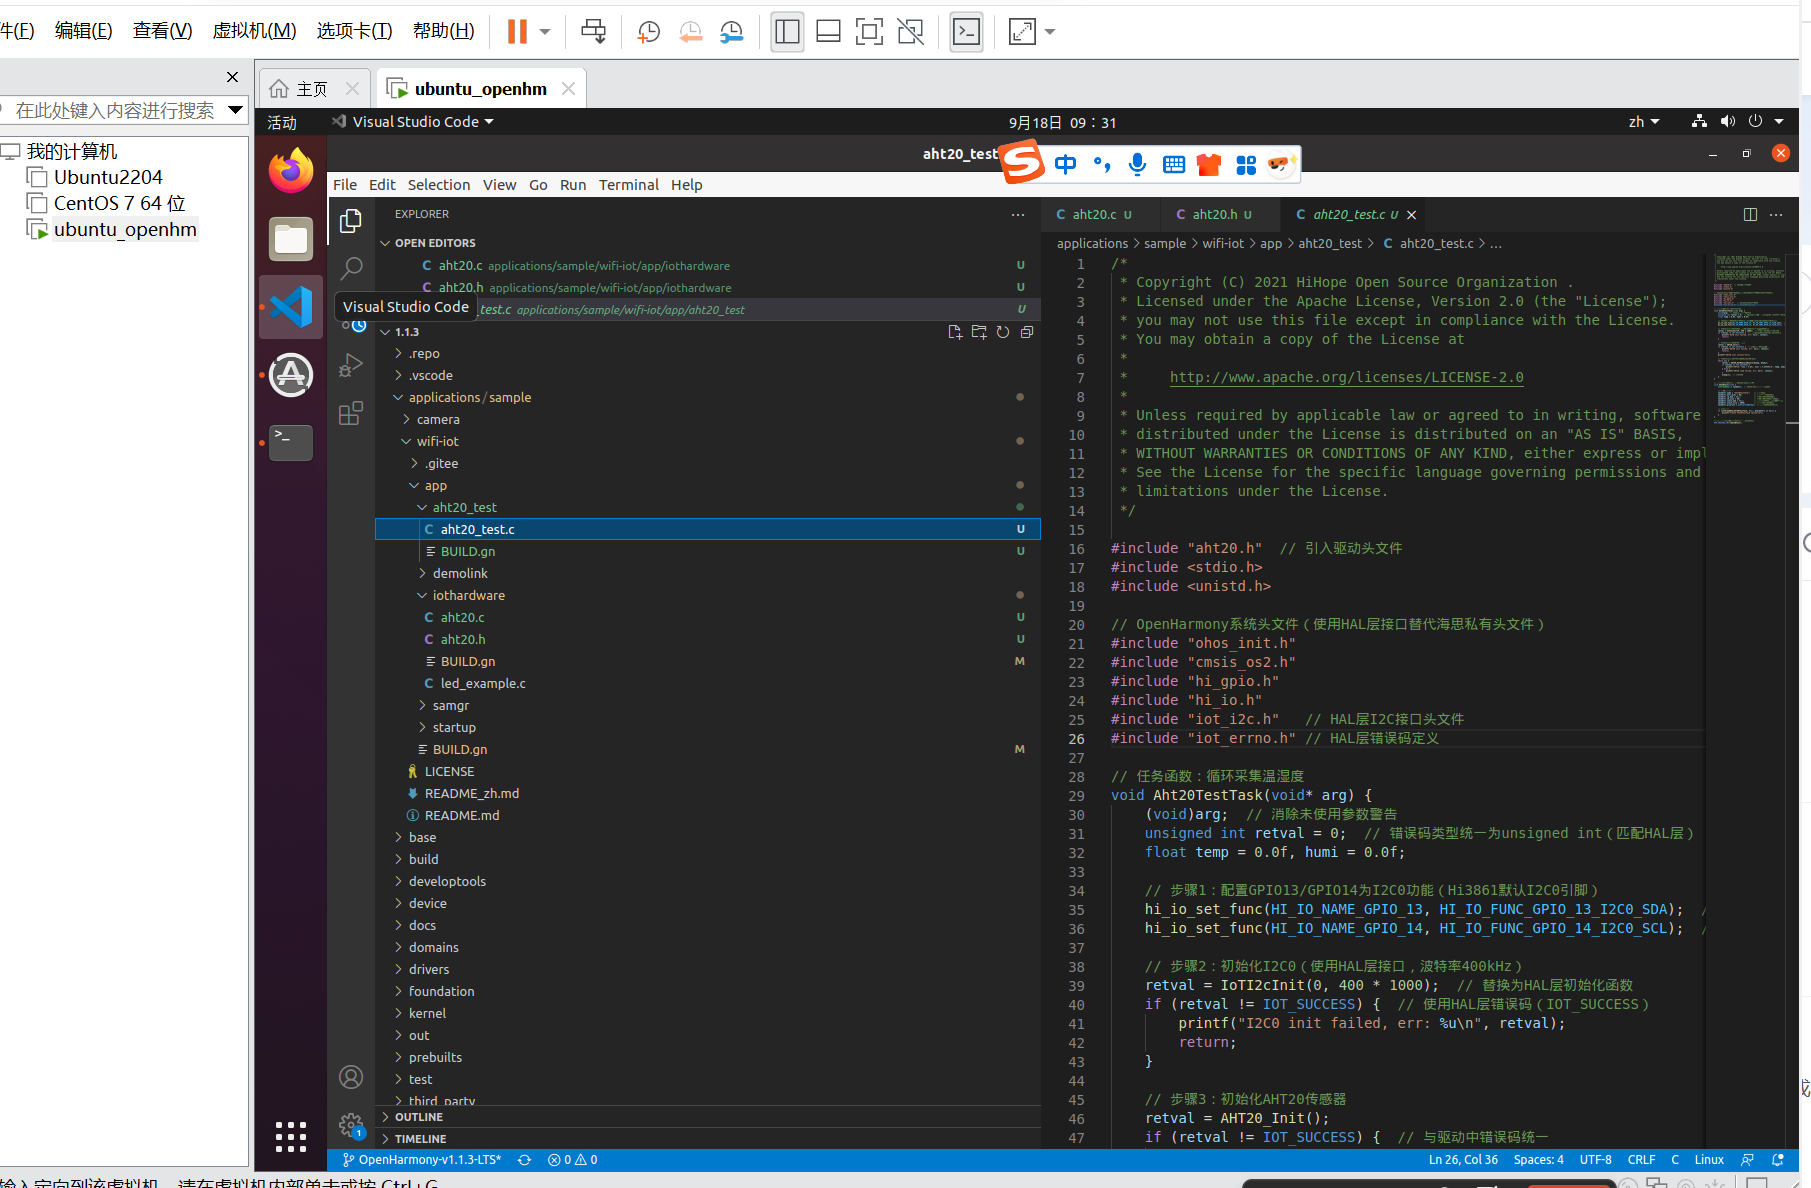Click Spaces: 4 indentation setting
Viewport: 1811px width, 1188px height.
coord(1539,1160)
